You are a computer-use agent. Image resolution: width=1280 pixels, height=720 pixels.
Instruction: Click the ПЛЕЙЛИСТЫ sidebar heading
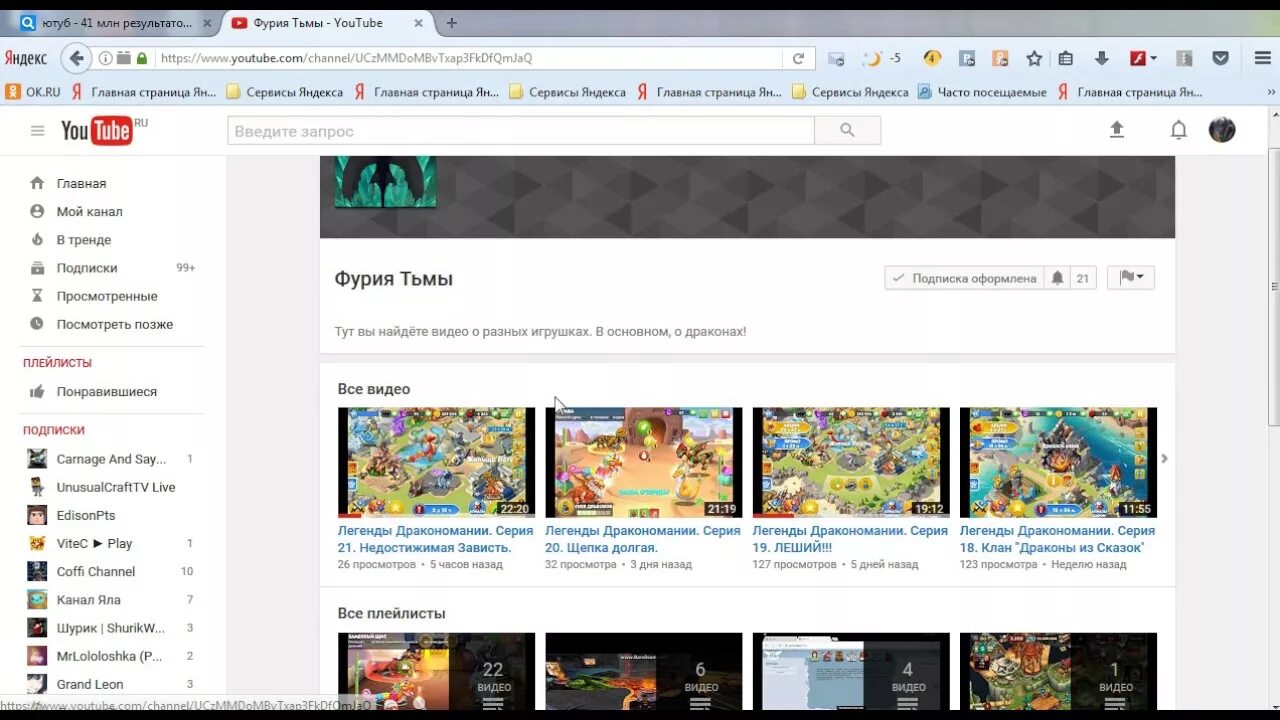[x=57, y=362]
